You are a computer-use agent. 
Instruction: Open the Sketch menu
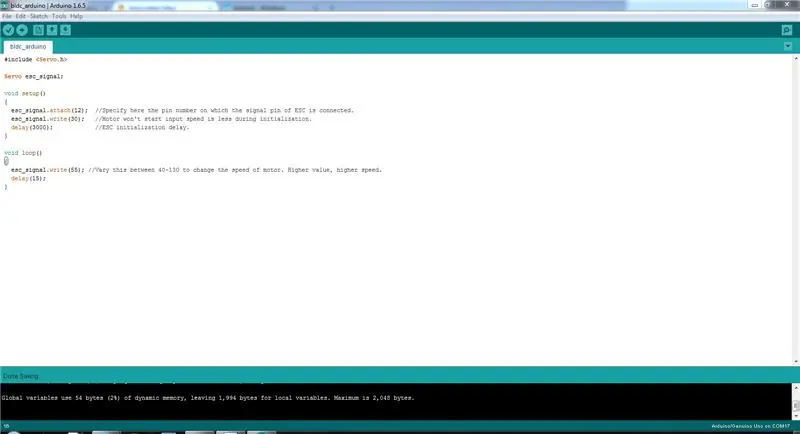pos(39,16)
